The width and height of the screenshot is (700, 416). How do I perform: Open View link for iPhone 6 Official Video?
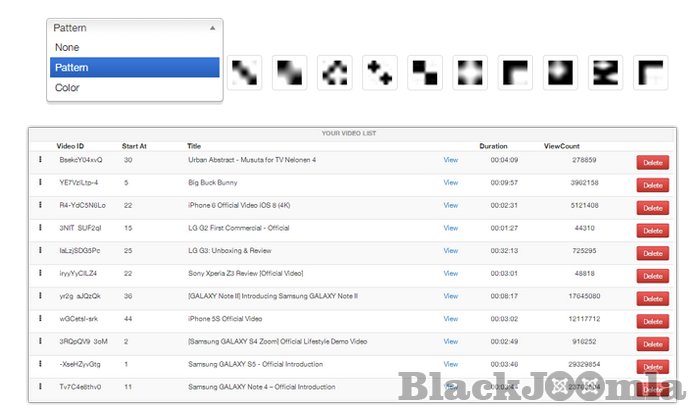[x=450, y=205]
